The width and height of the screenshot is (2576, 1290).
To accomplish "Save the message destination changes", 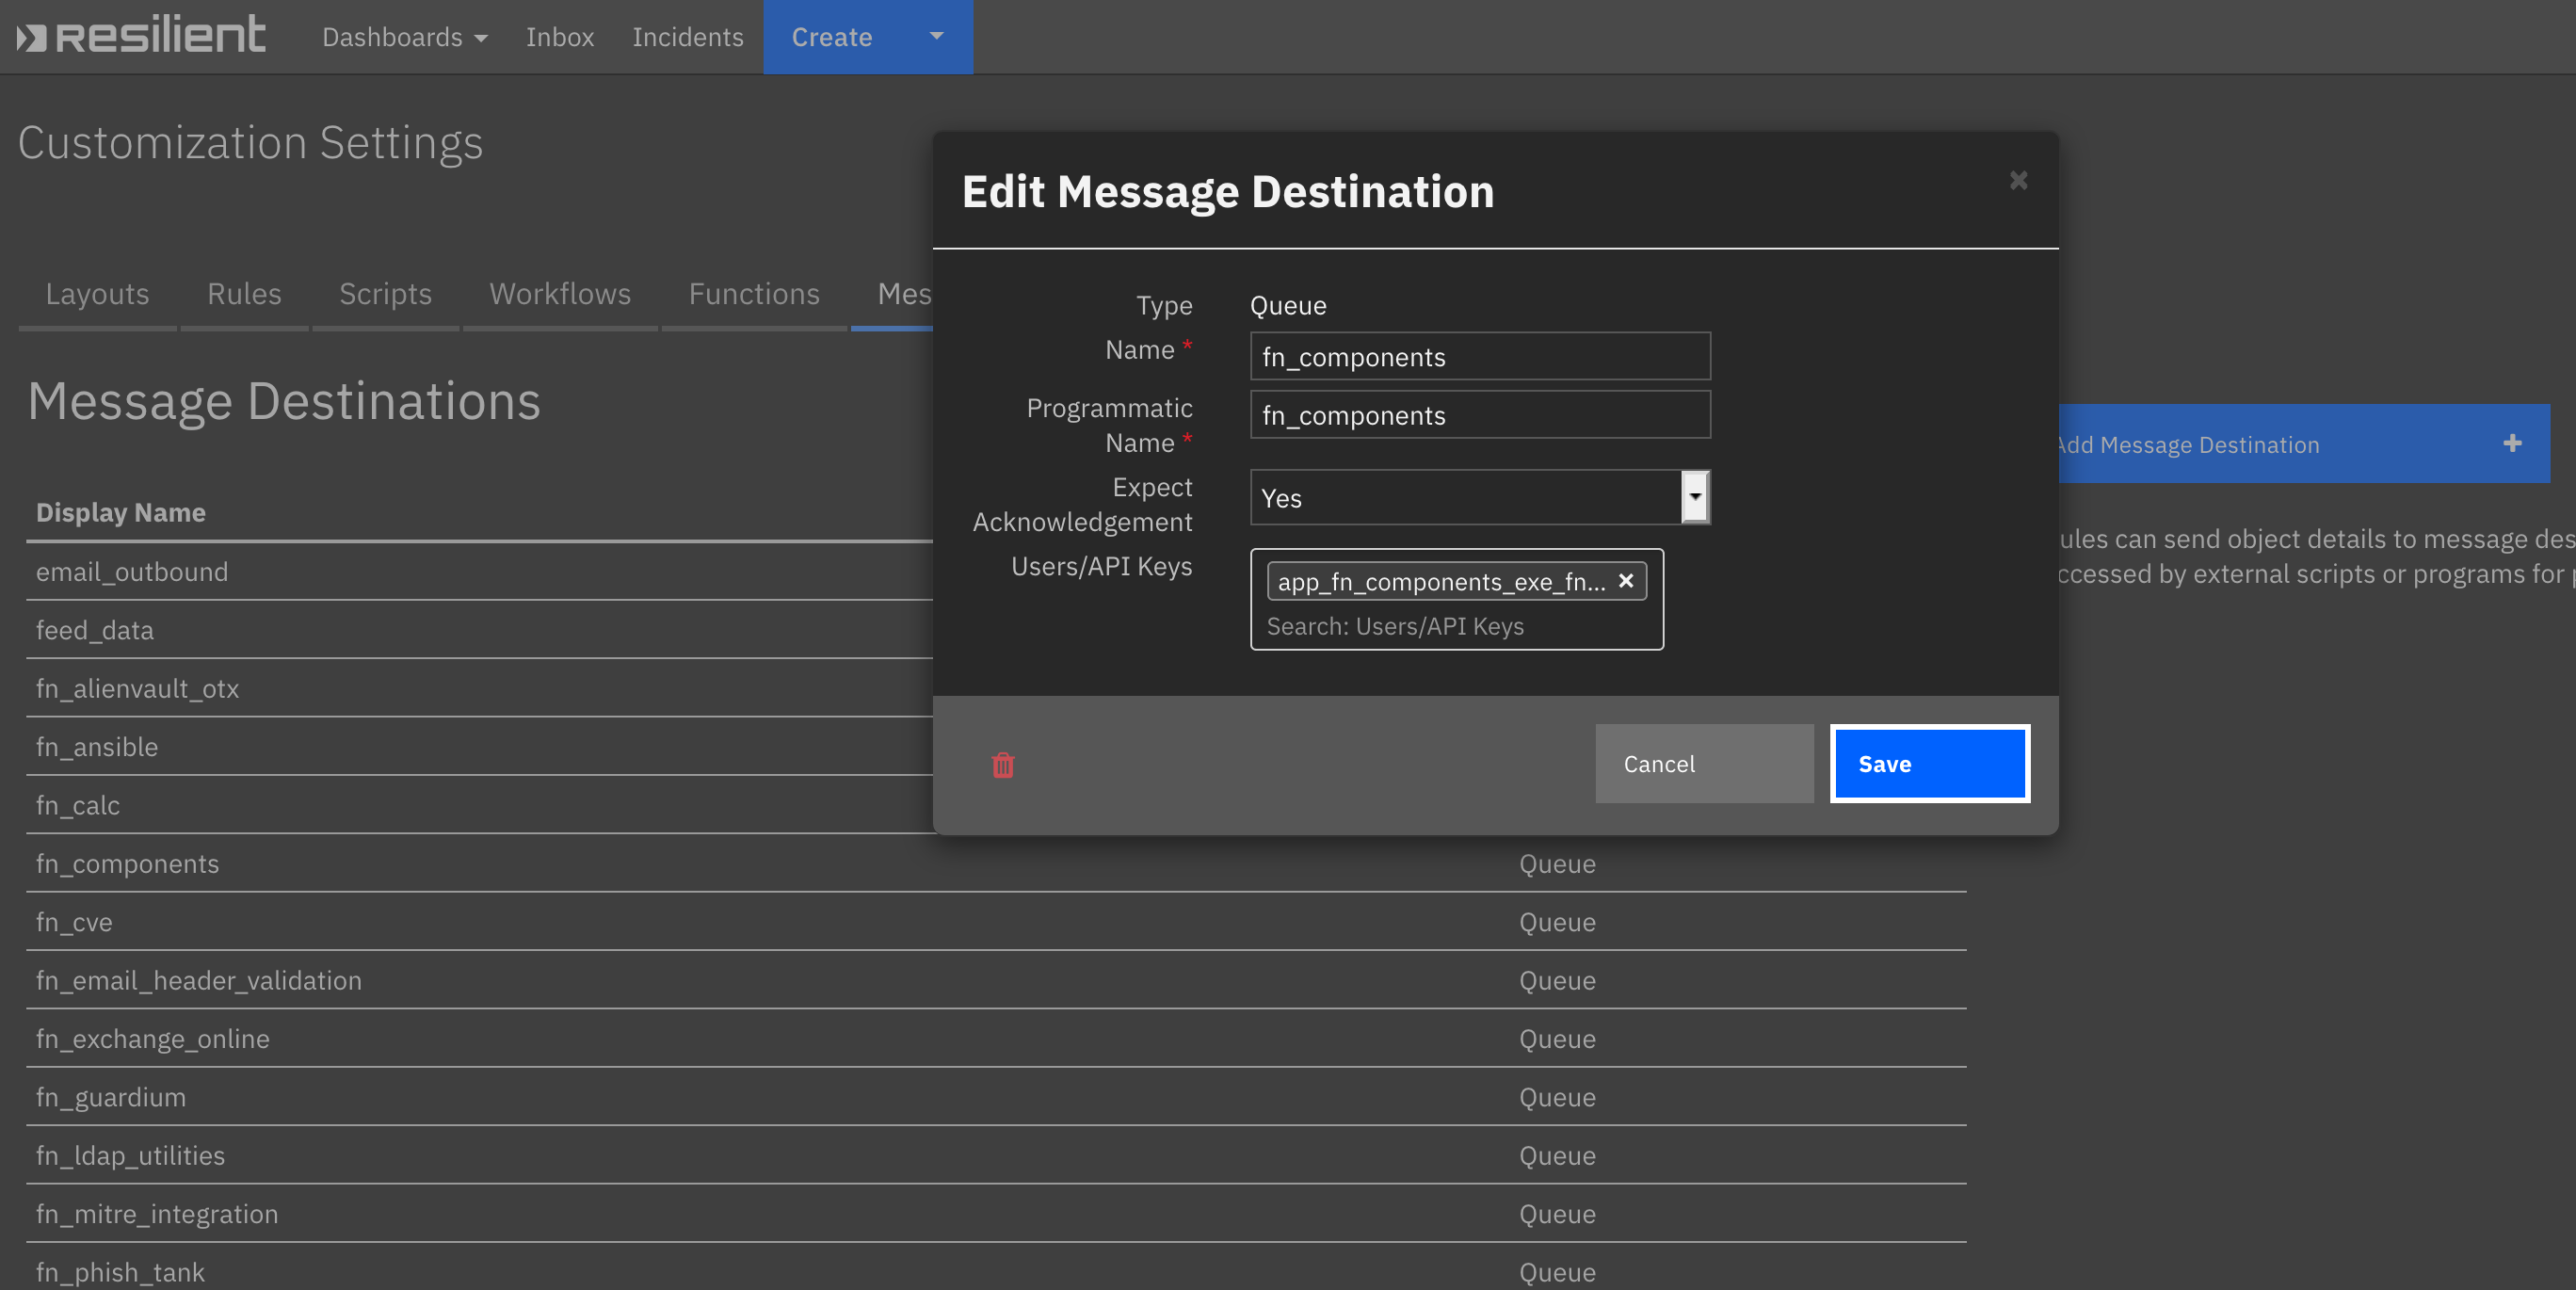I will coord(1930,764).
